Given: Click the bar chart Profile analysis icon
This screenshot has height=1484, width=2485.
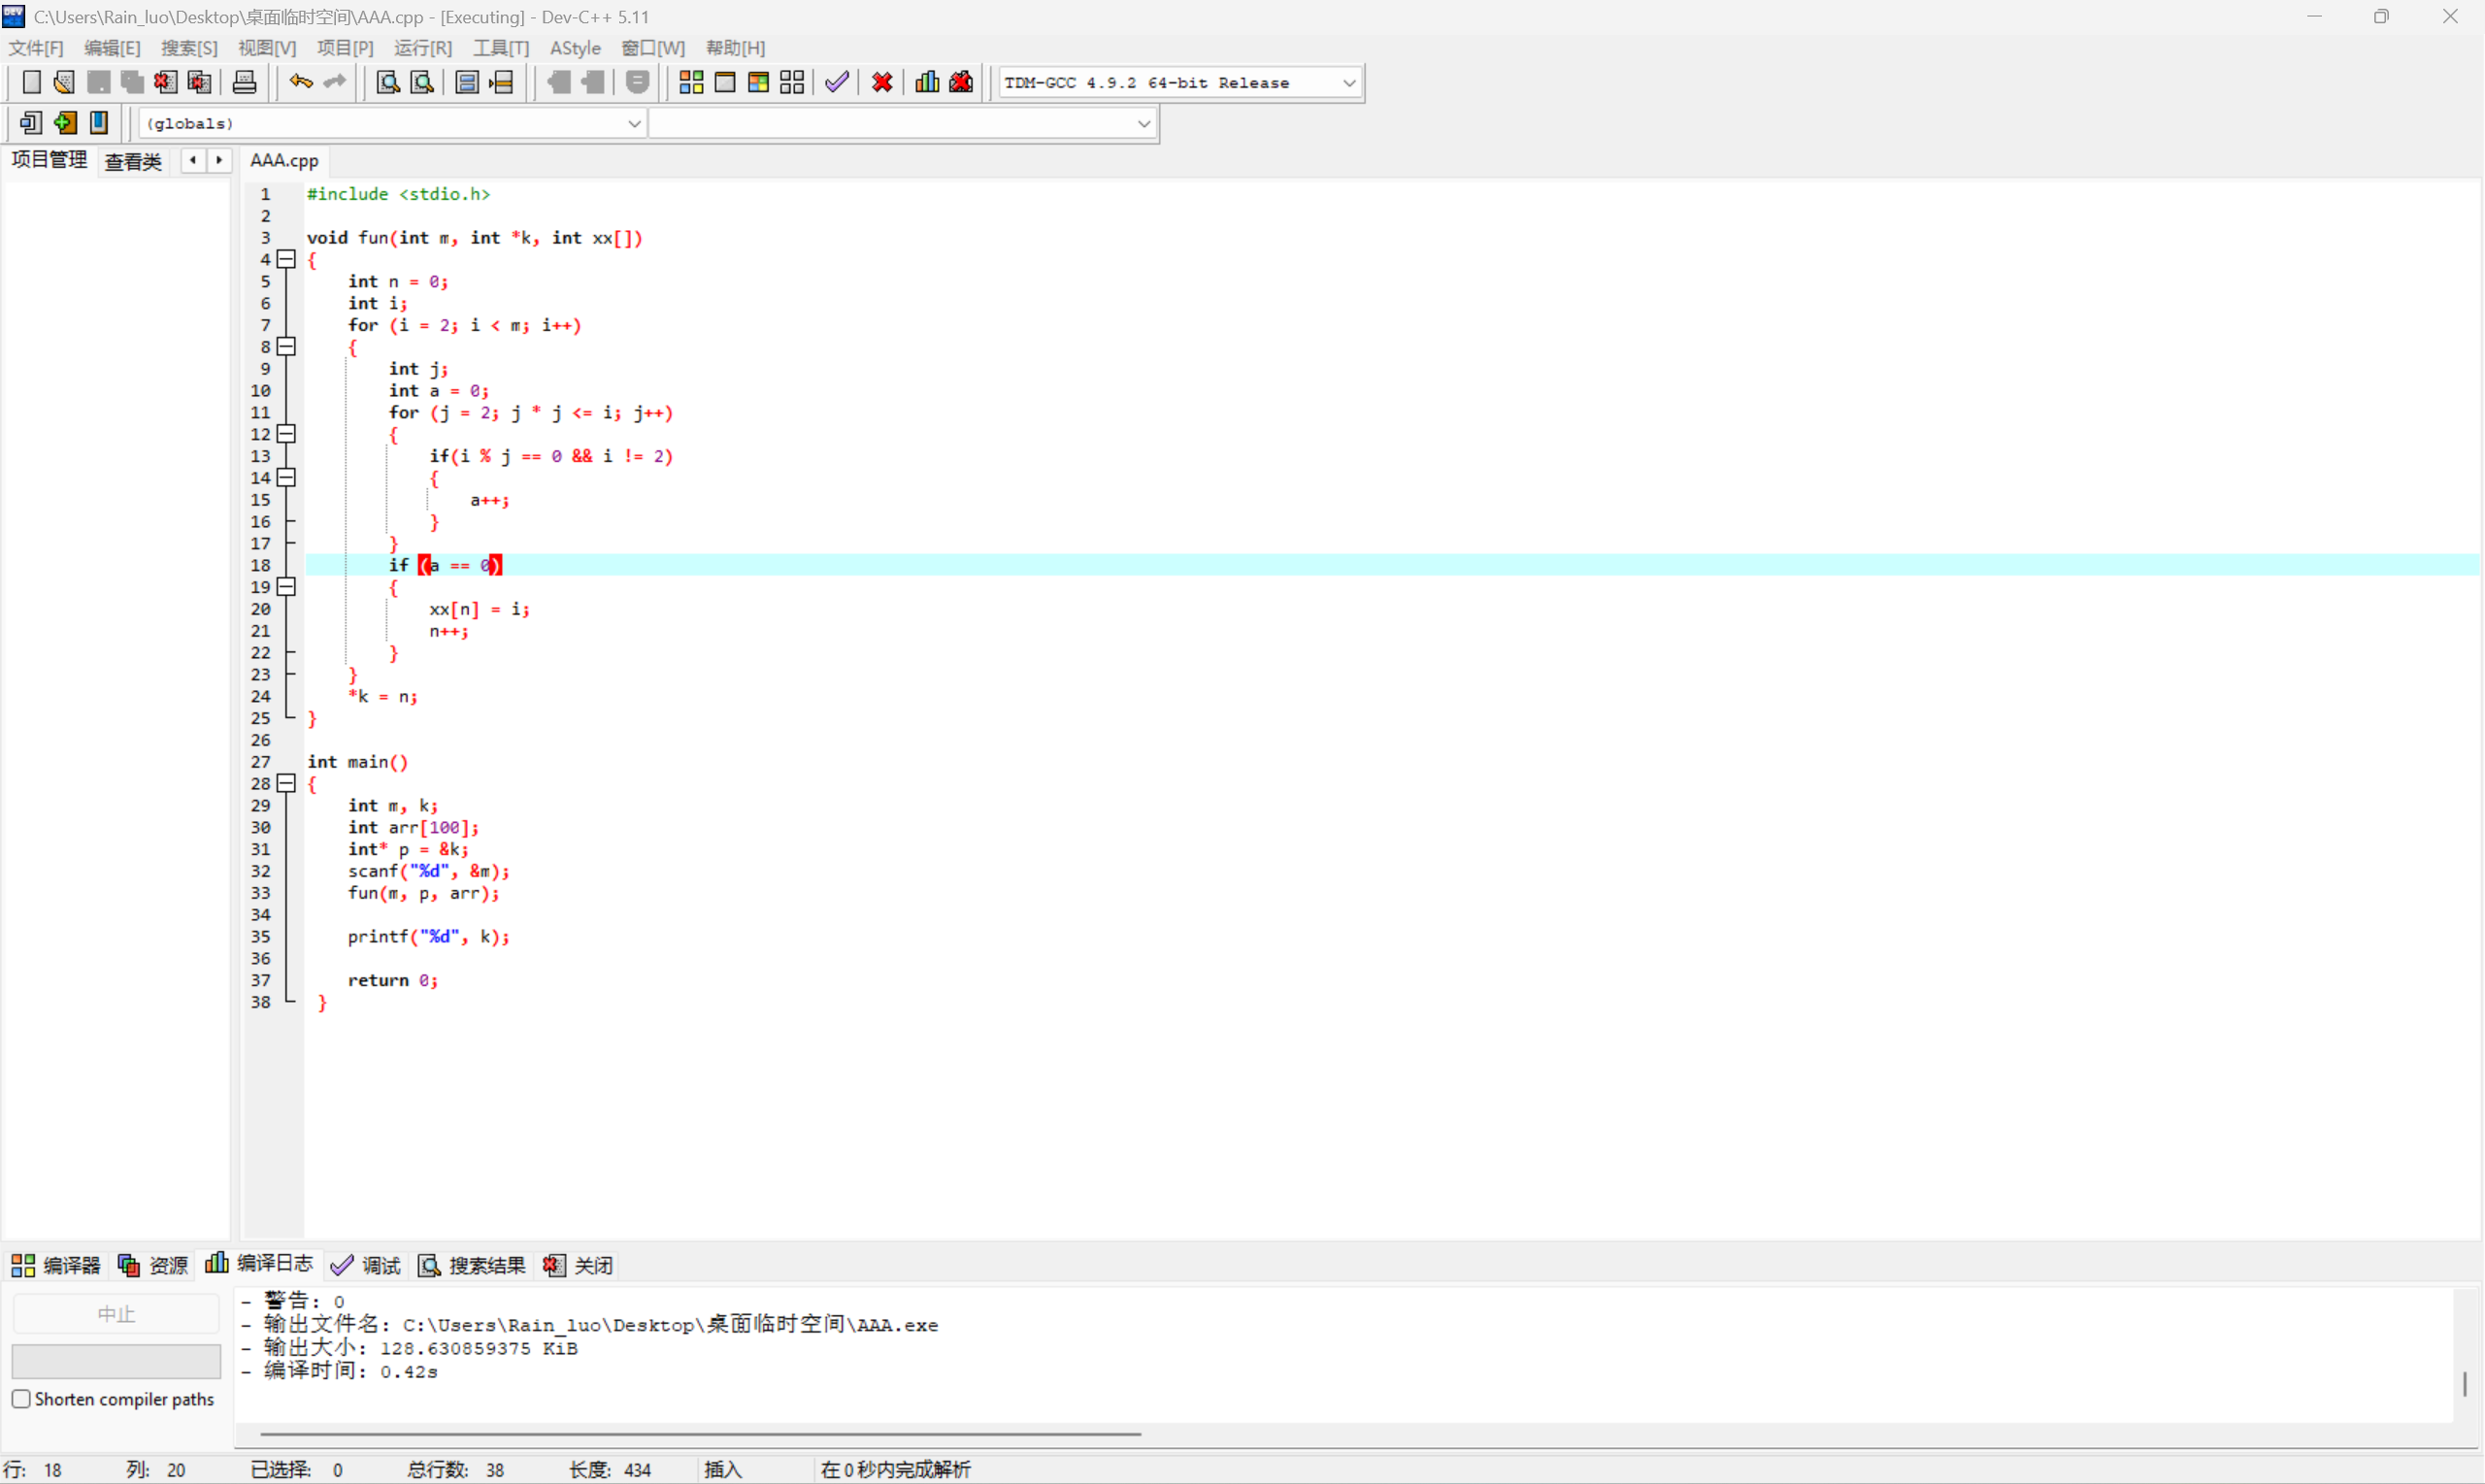Looking at the screenshot, I should [x=927, y=82].
